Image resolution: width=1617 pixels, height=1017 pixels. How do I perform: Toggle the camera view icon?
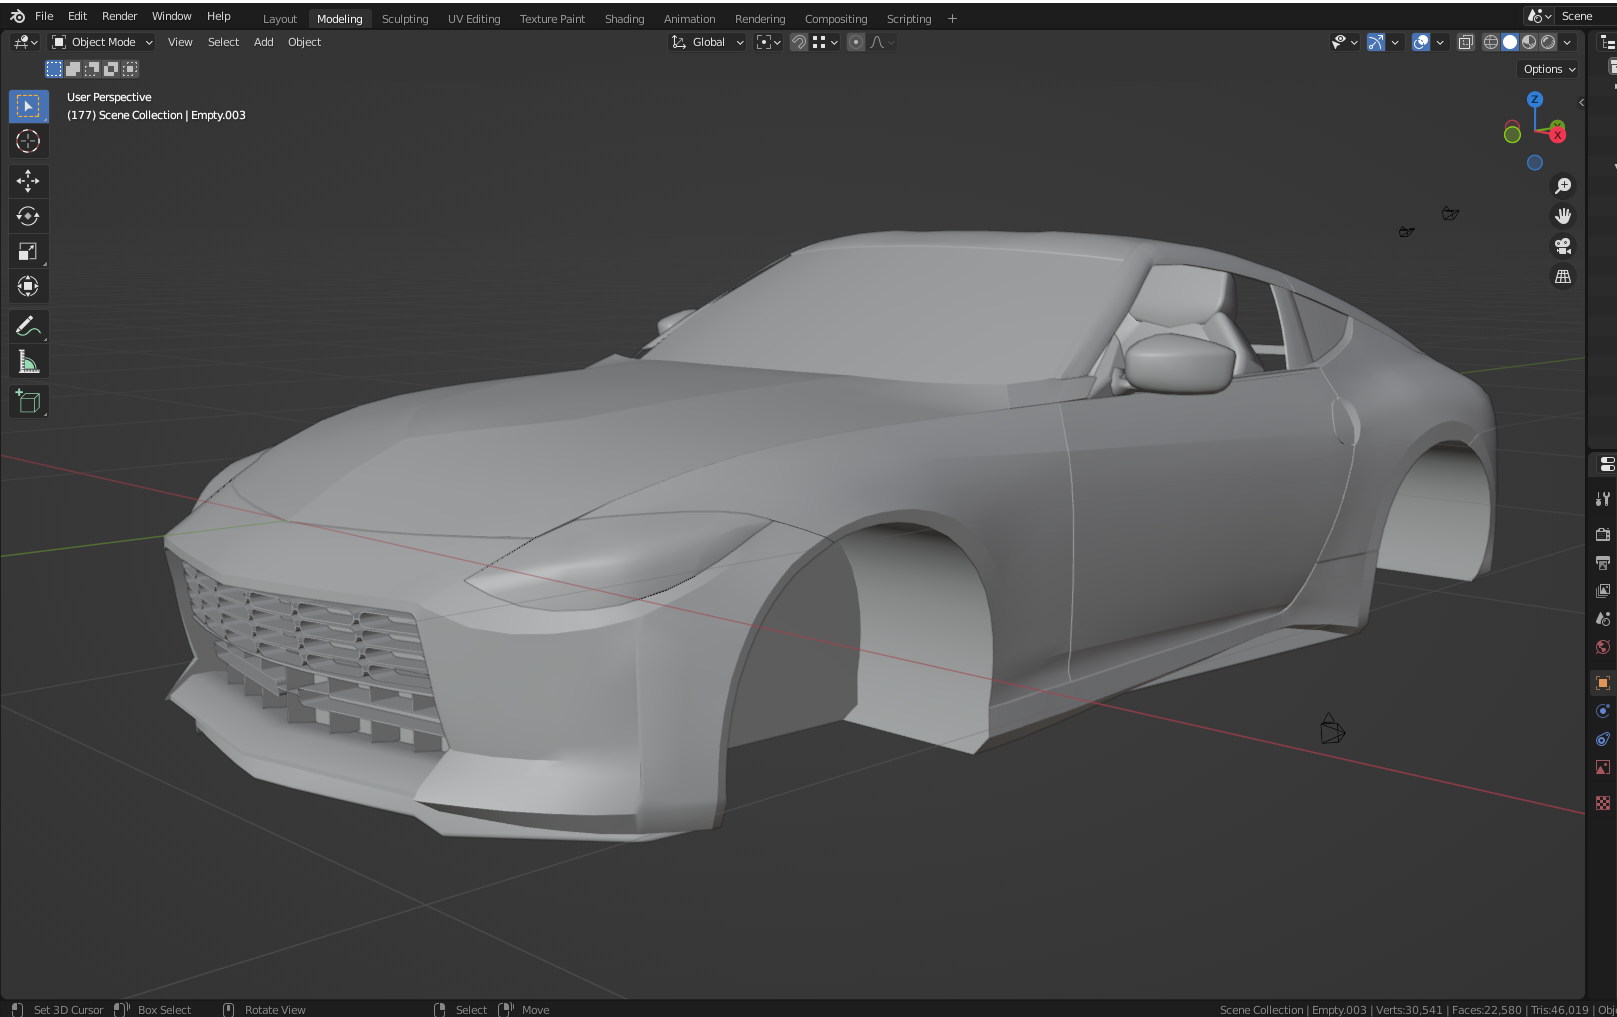tap(1563, 246)
